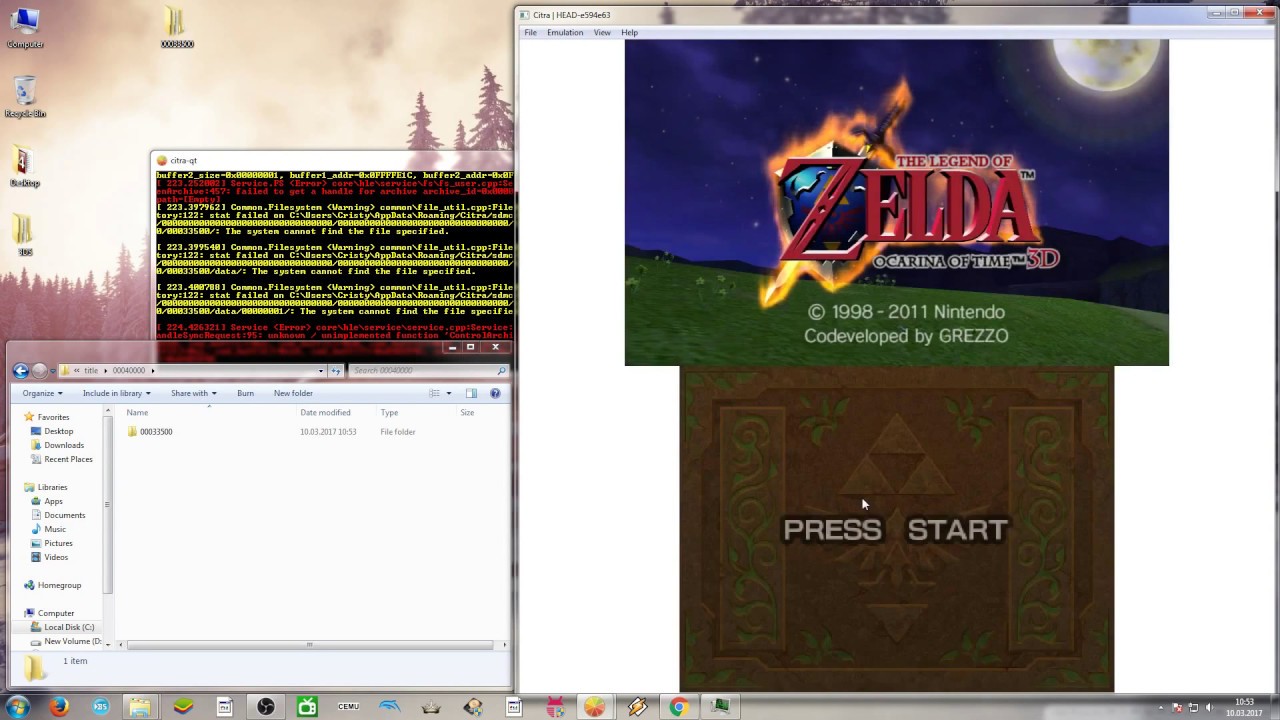Click the Burn toolbar button

tap(245, 393)
